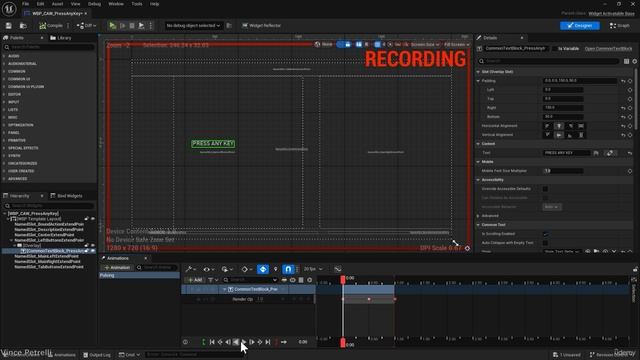Select NamedSlot_CenterExtendPoint in hierarchy

coord(44,235)
